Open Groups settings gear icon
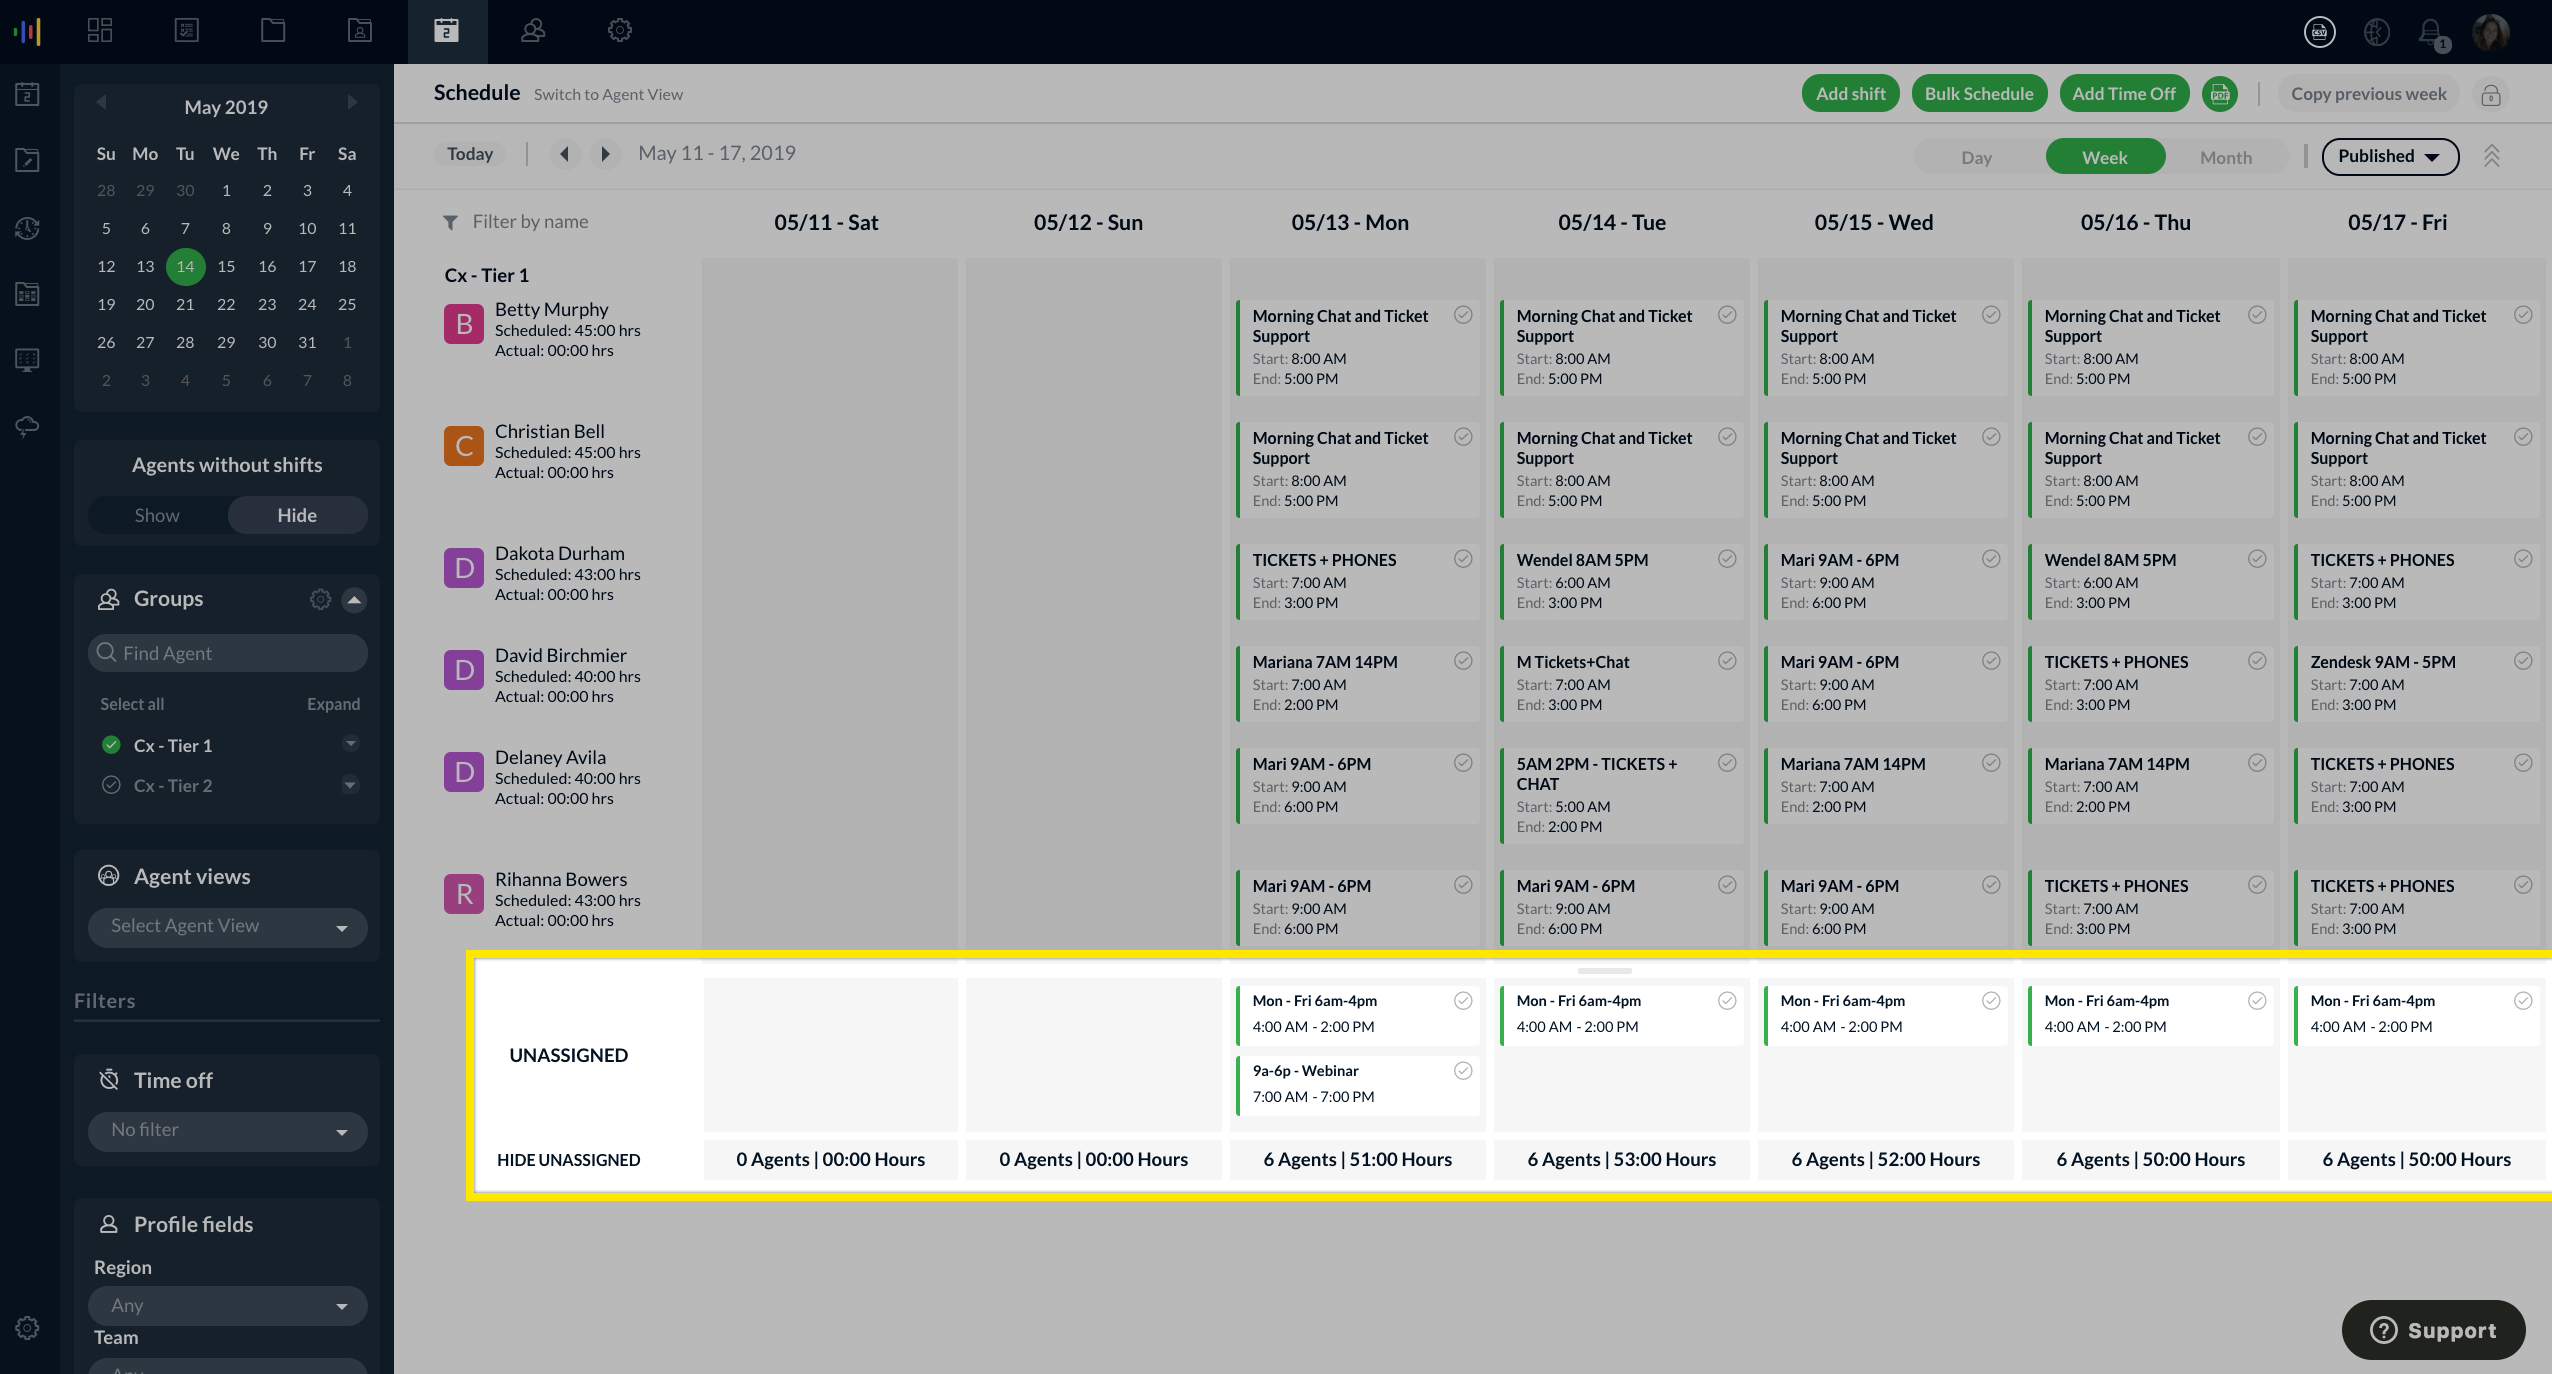 [x=320, y=599]
